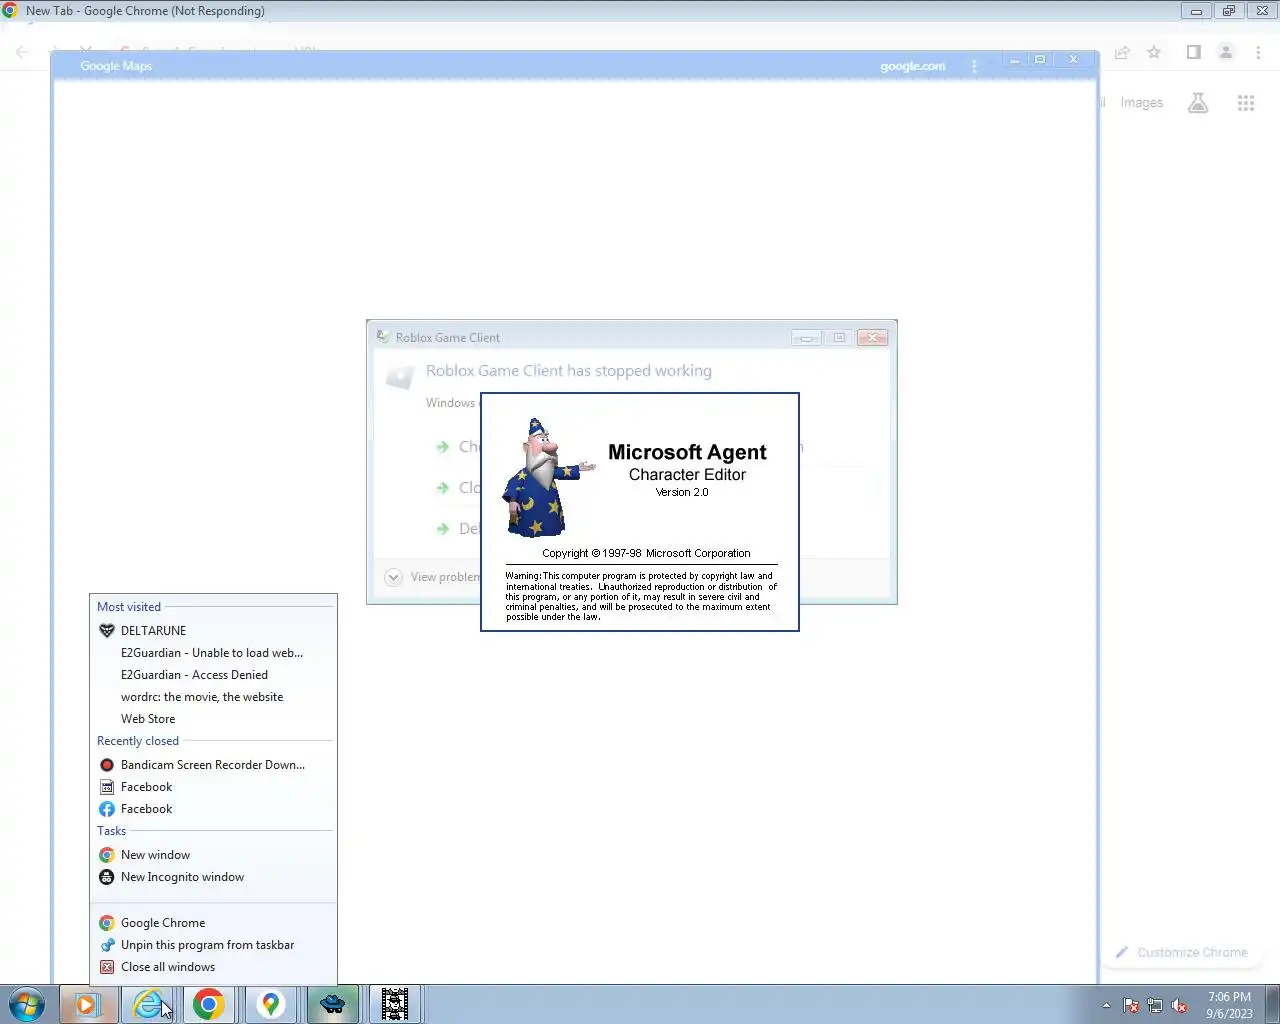
Task: Open Chrome's three-dot menu
Action: 1258,52
